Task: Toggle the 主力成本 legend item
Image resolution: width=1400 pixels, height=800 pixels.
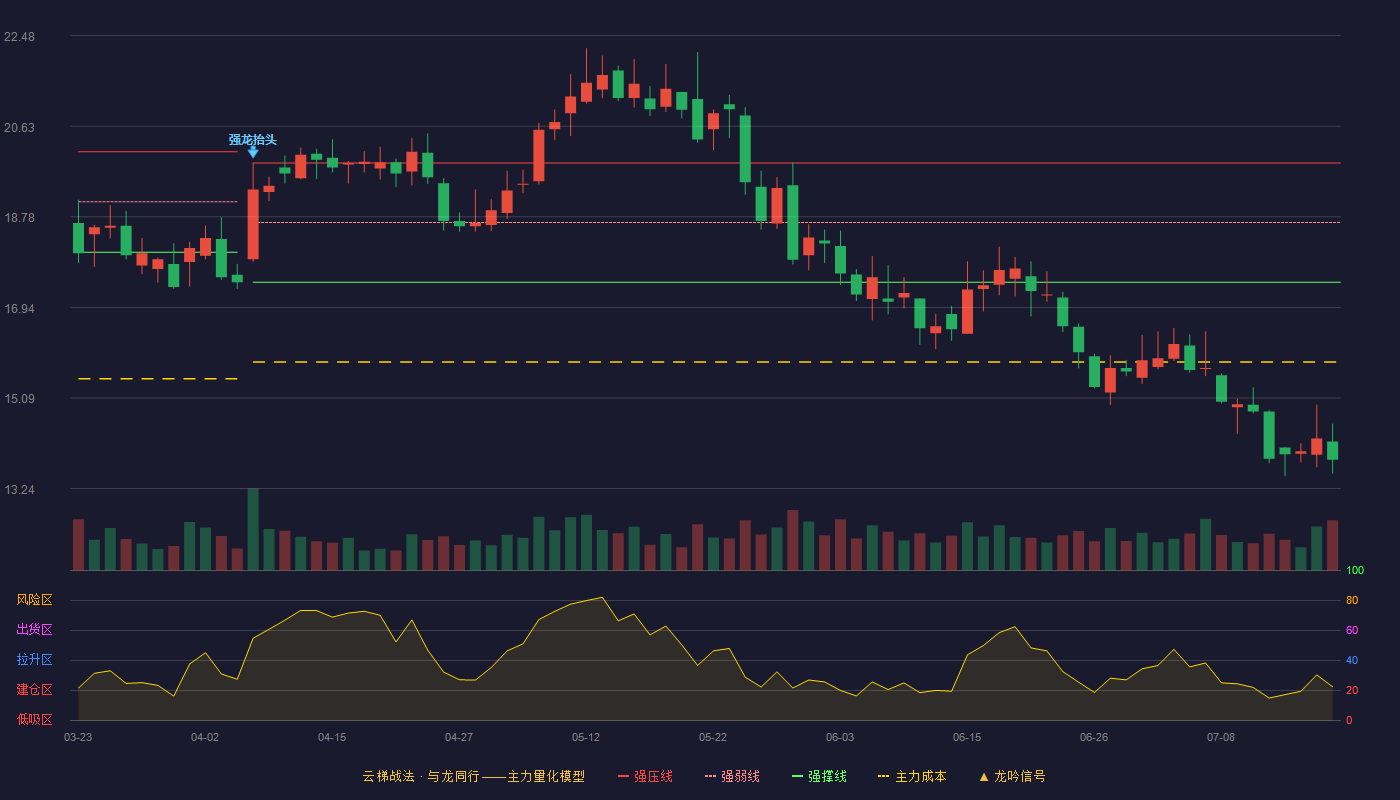Action: point(911,776)
